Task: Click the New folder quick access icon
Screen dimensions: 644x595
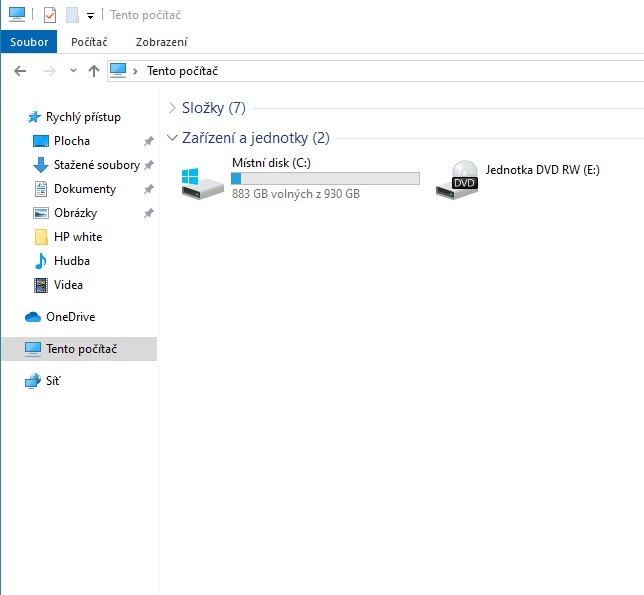Action: click(72, 15)
